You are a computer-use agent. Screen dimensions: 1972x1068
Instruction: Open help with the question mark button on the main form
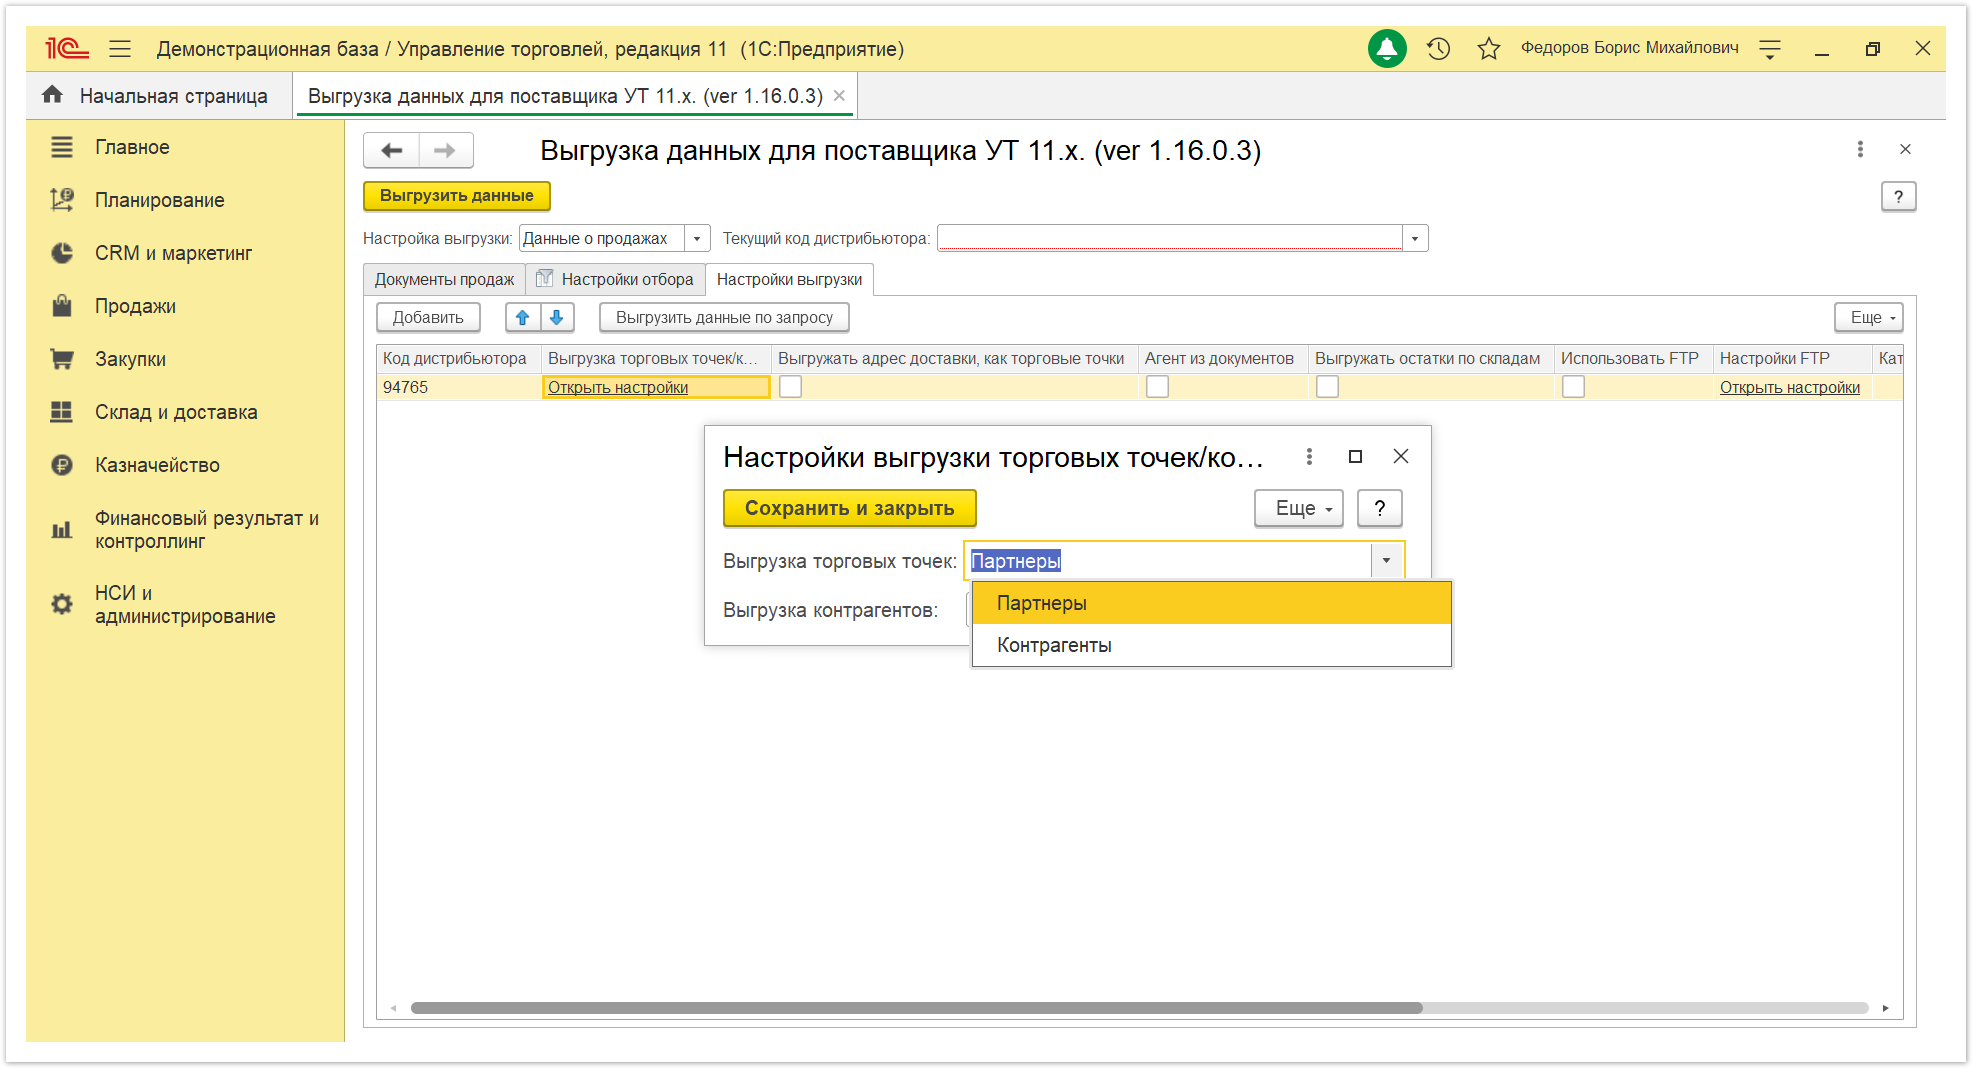pos(1898,196)
